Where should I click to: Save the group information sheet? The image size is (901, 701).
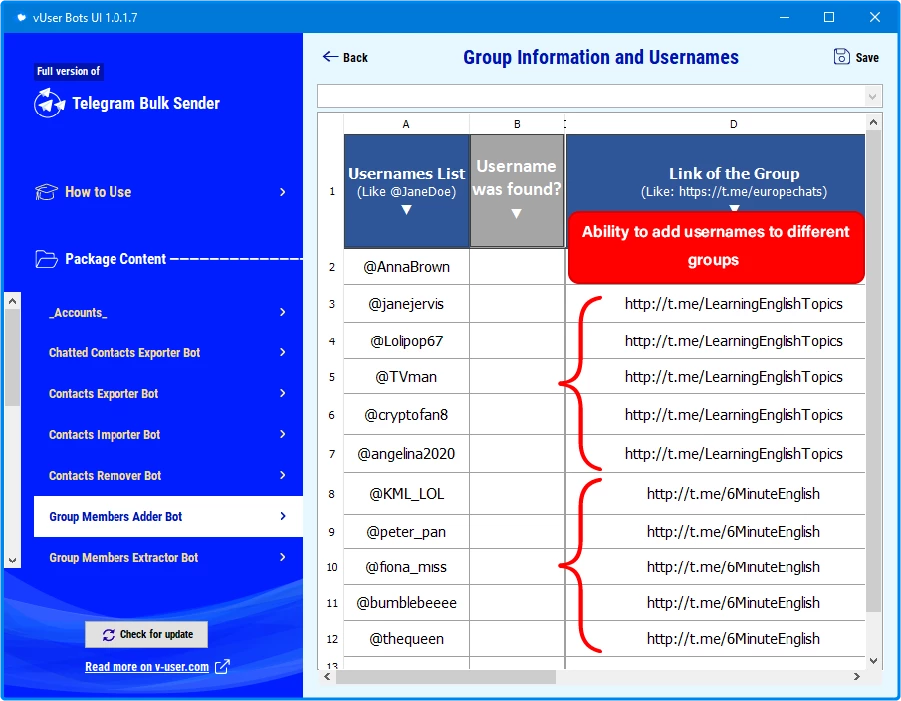[x=856, y=57]
